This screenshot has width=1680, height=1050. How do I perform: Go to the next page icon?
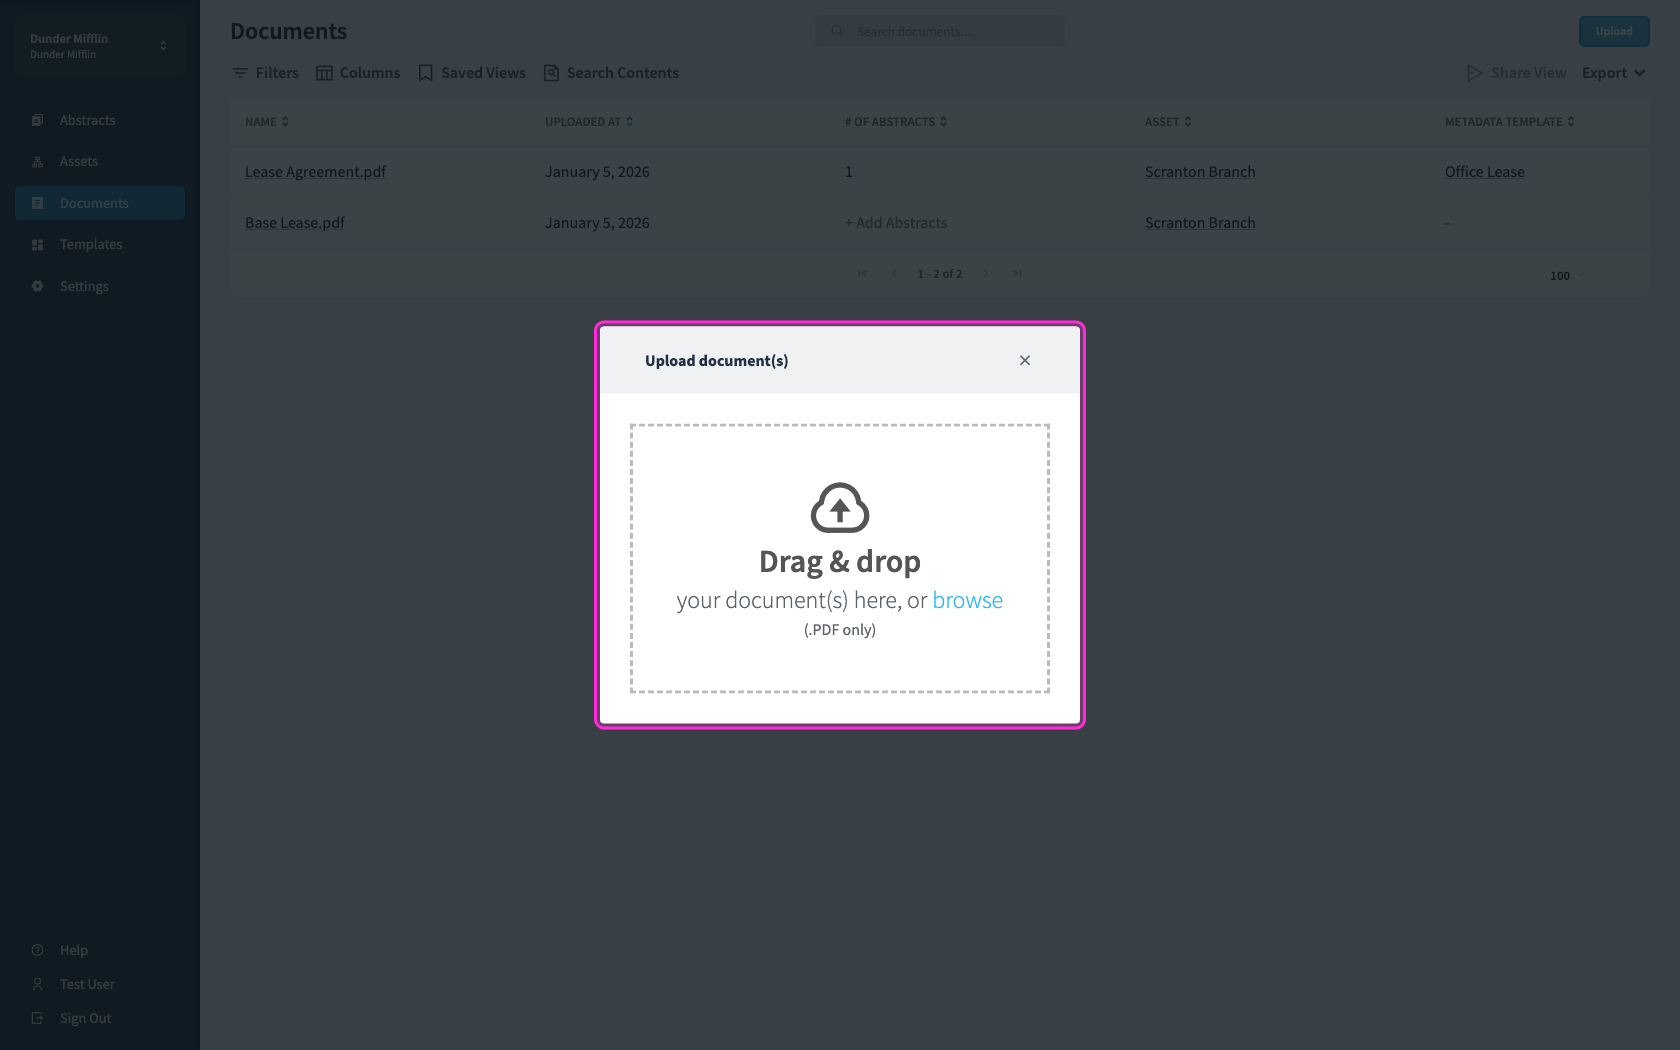pos(986,274)
